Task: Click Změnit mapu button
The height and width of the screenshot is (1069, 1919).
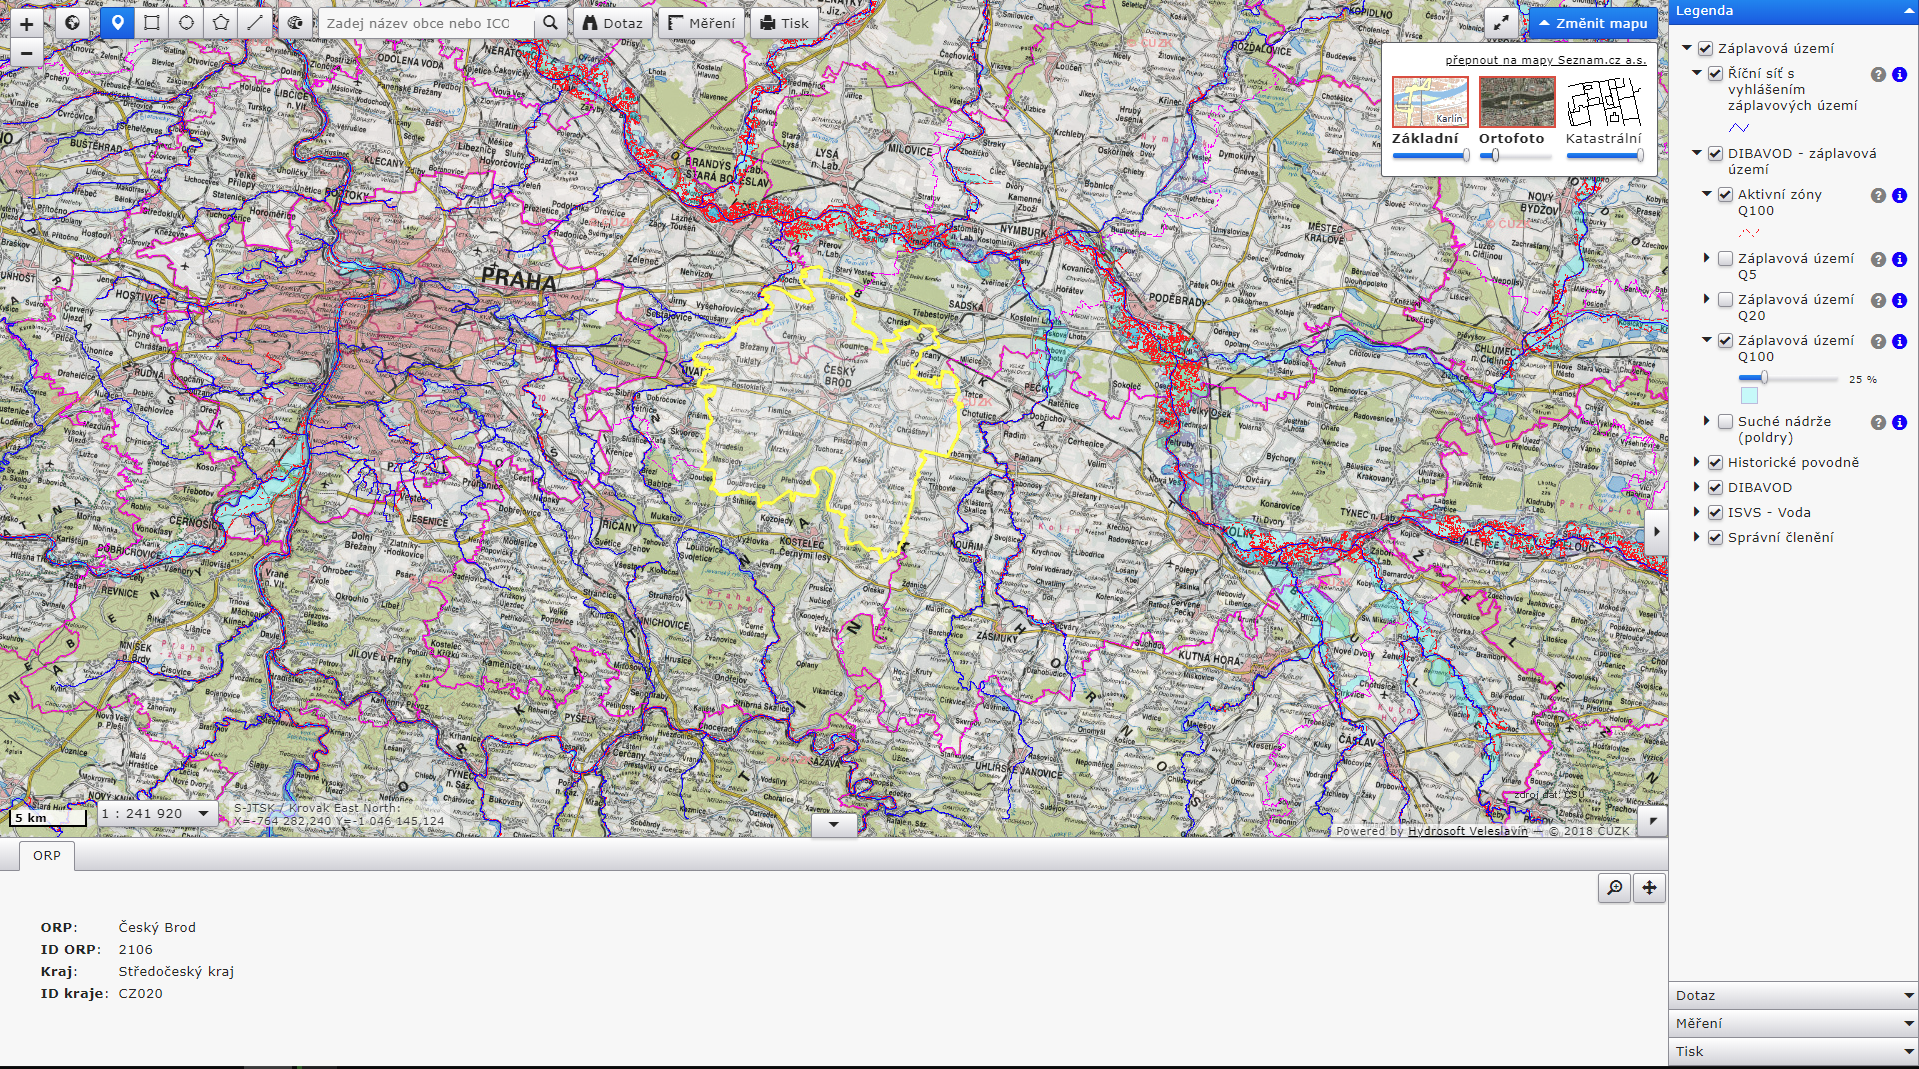Action: 1593,23
